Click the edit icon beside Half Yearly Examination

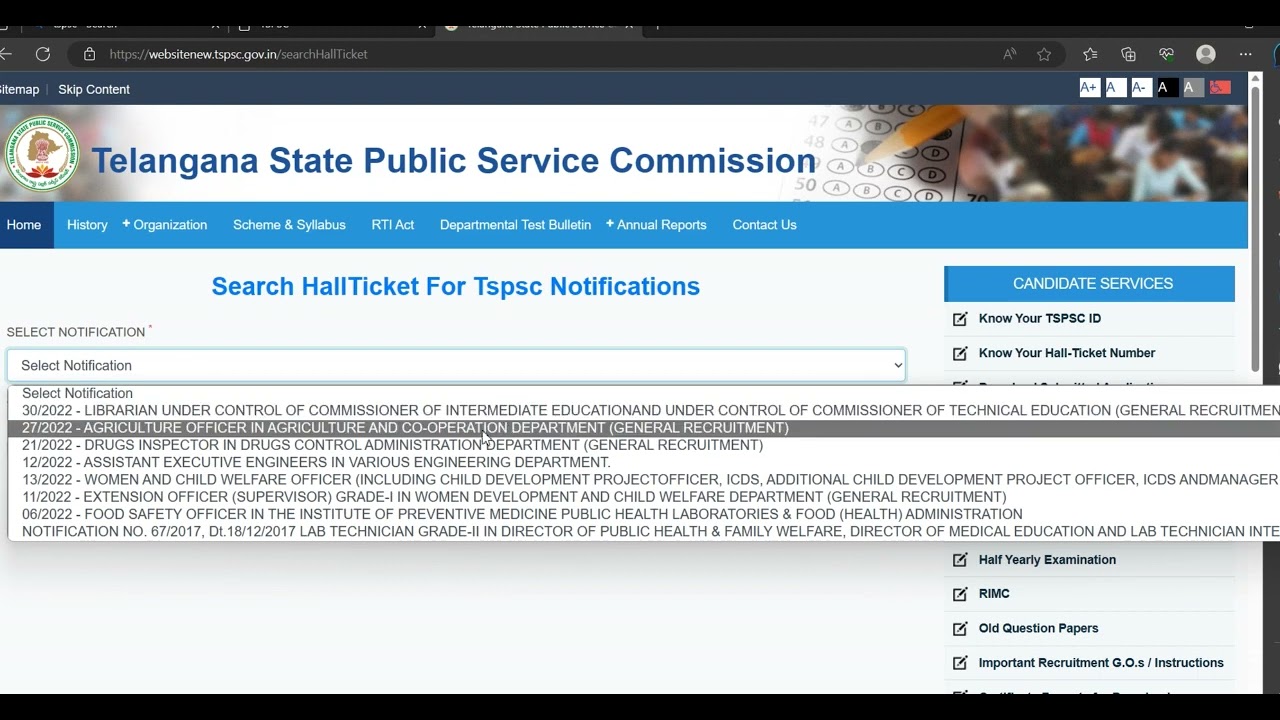tap(960, 560)
